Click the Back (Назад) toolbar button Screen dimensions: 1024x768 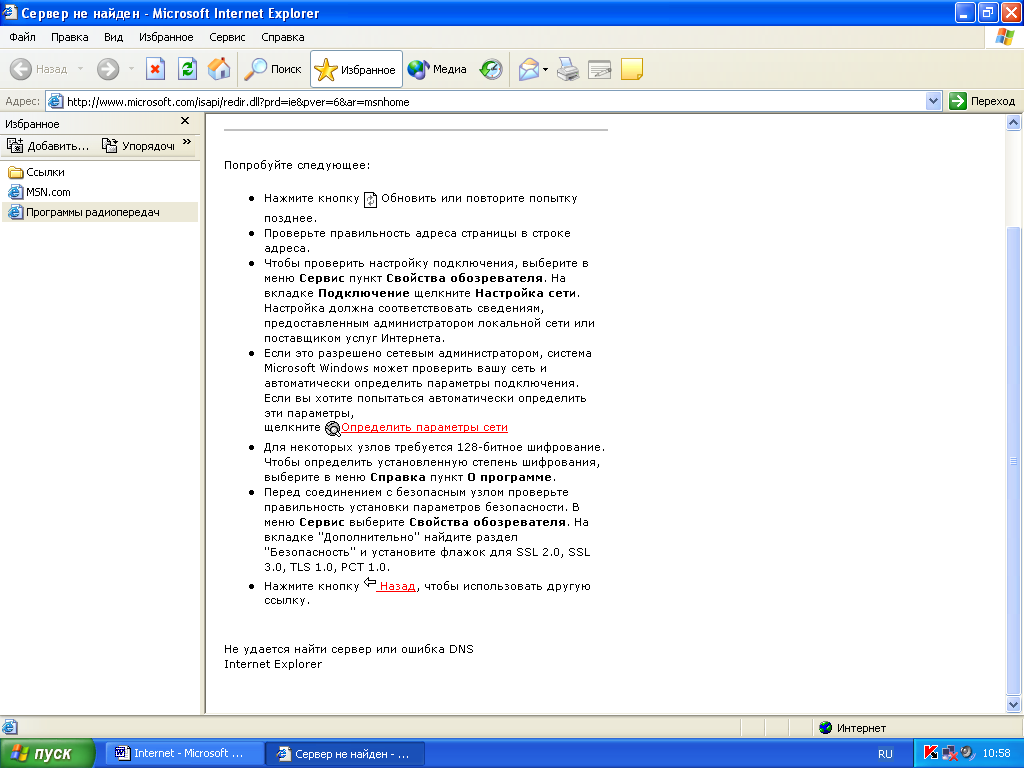(x=39, y=69)
